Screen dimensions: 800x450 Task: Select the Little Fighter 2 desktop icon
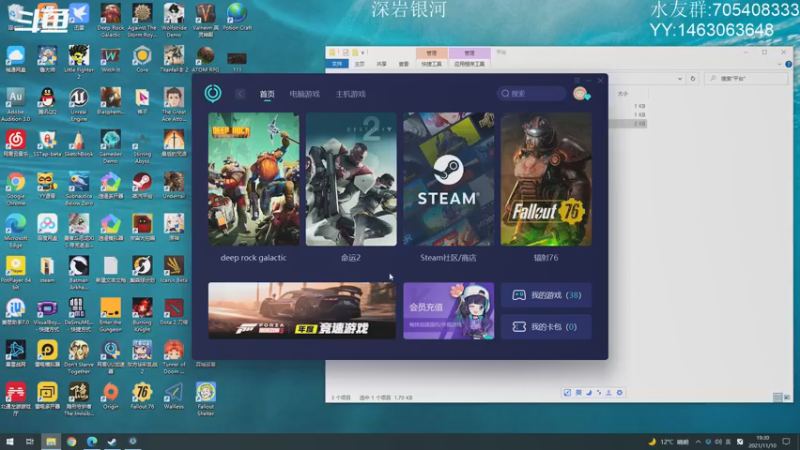point(79,62)
